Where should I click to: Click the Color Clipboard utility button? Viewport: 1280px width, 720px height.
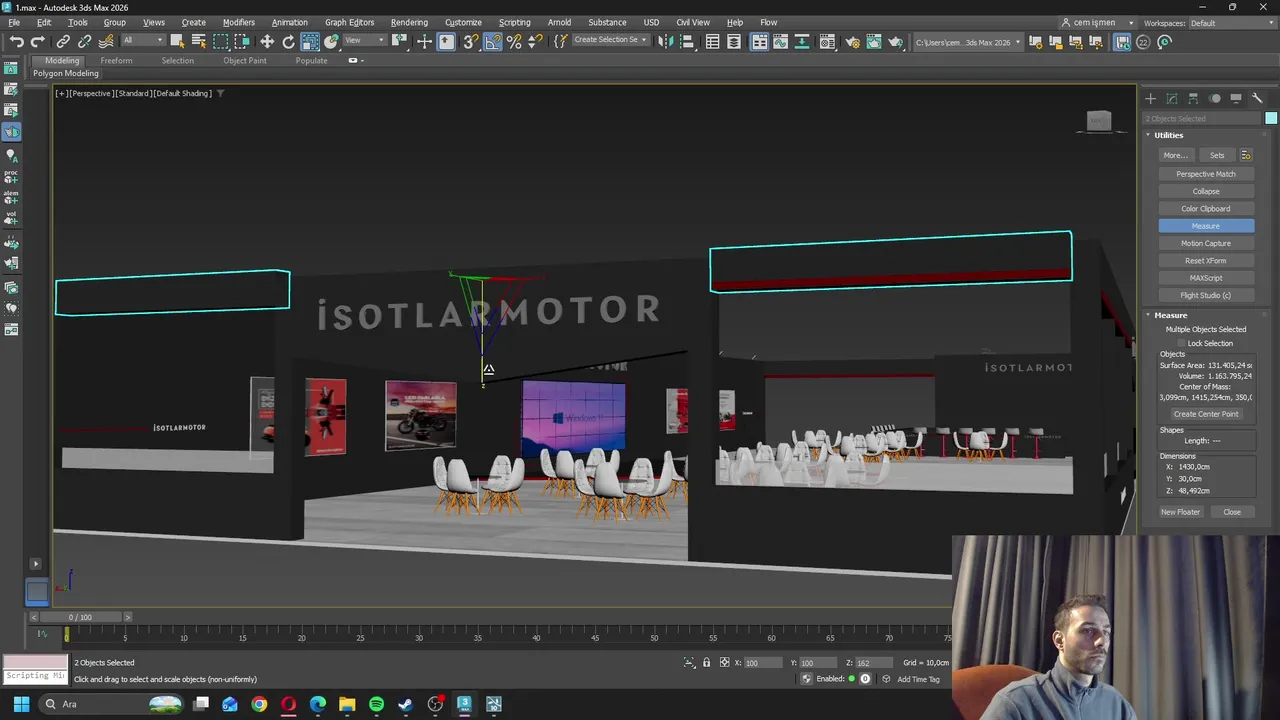(x=1206, y=209)
